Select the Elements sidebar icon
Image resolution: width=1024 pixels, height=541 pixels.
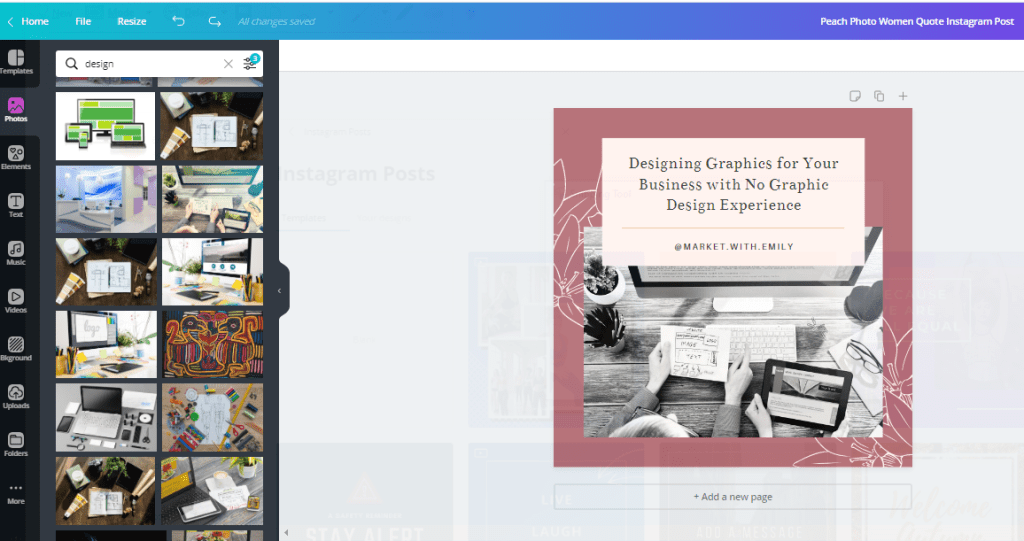16,157
